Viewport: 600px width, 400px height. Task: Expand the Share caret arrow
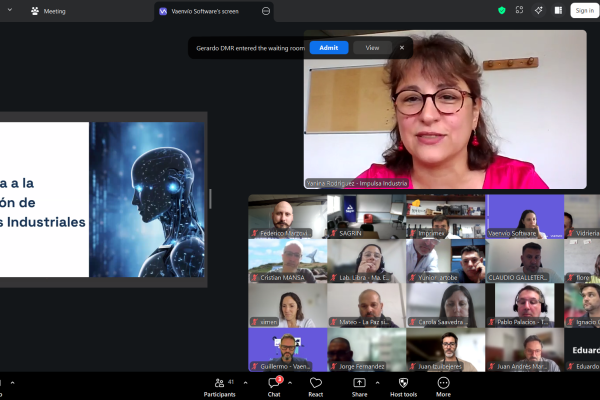pos(380,381)
